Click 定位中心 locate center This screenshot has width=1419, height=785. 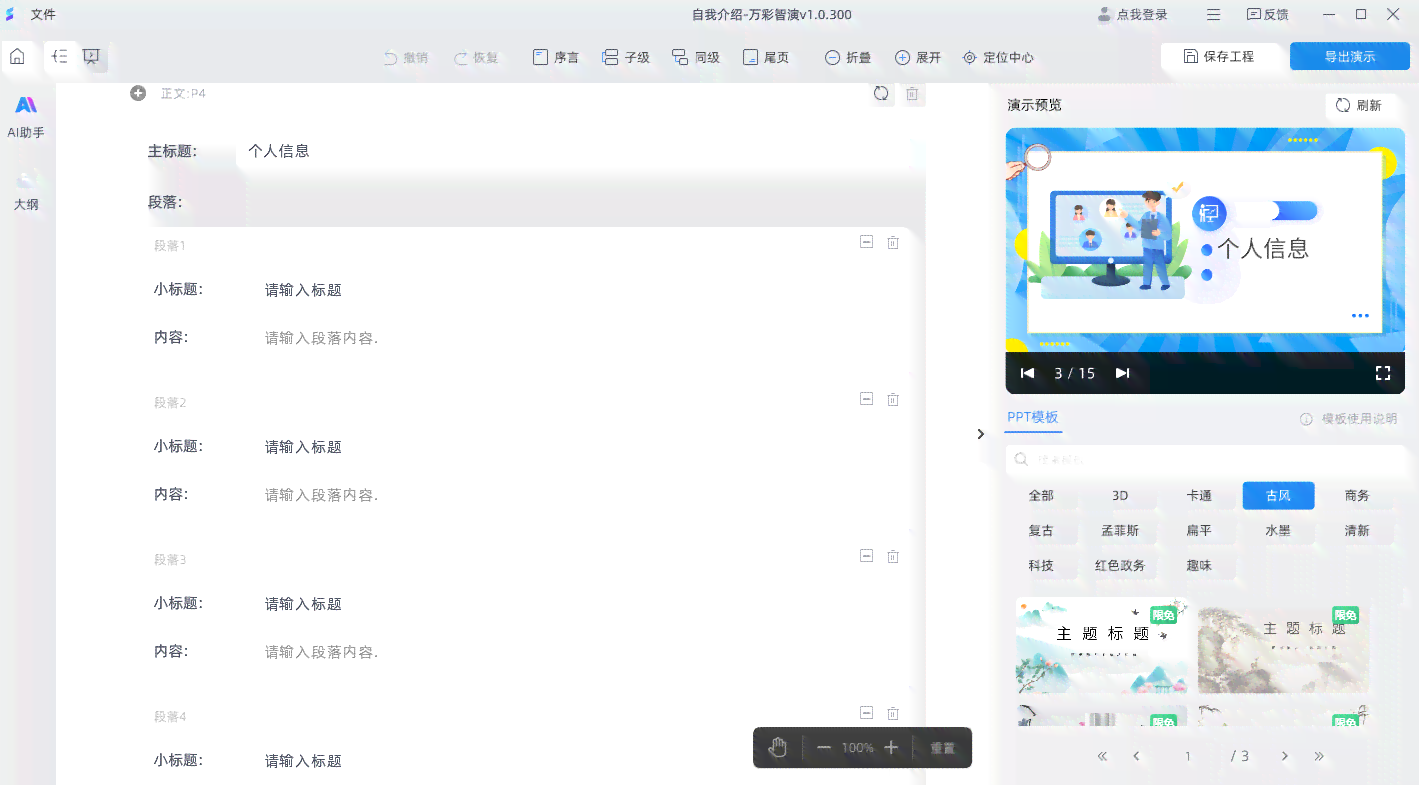(x=998, y=58)
